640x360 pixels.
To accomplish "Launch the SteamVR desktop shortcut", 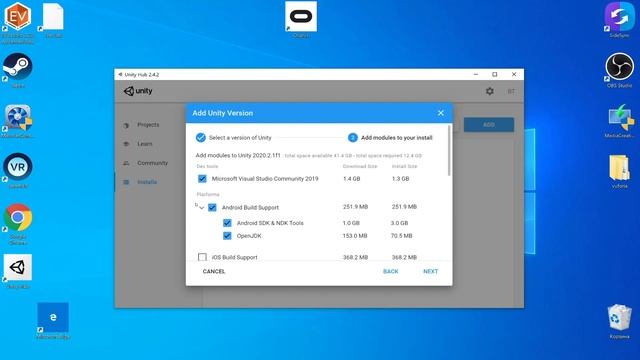I will click(18, 167).
